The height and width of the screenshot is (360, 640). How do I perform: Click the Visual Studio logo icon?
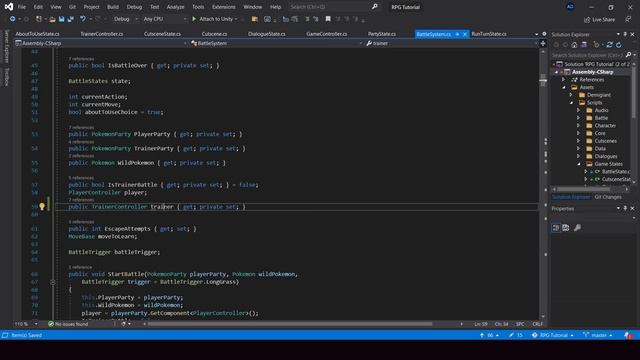pyautogui.click(x=9, y=7)
